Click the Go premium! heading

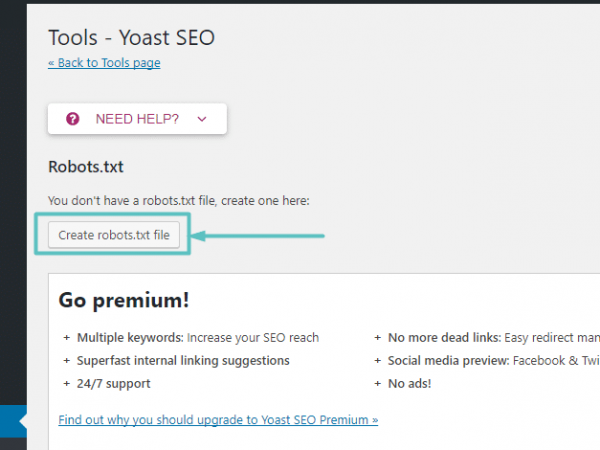(124, 300)
